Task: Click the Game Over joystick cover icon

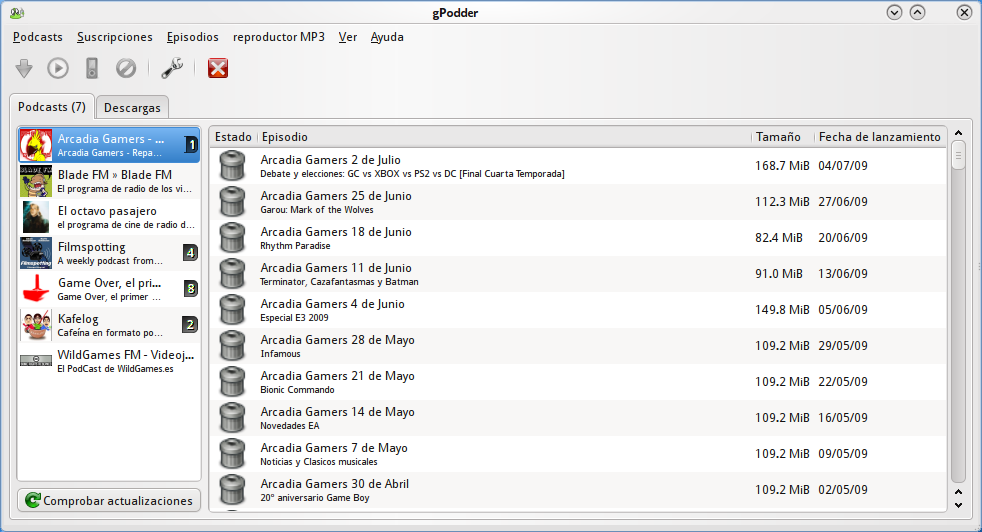Action: pyautogui.click(x=36, y=289)
